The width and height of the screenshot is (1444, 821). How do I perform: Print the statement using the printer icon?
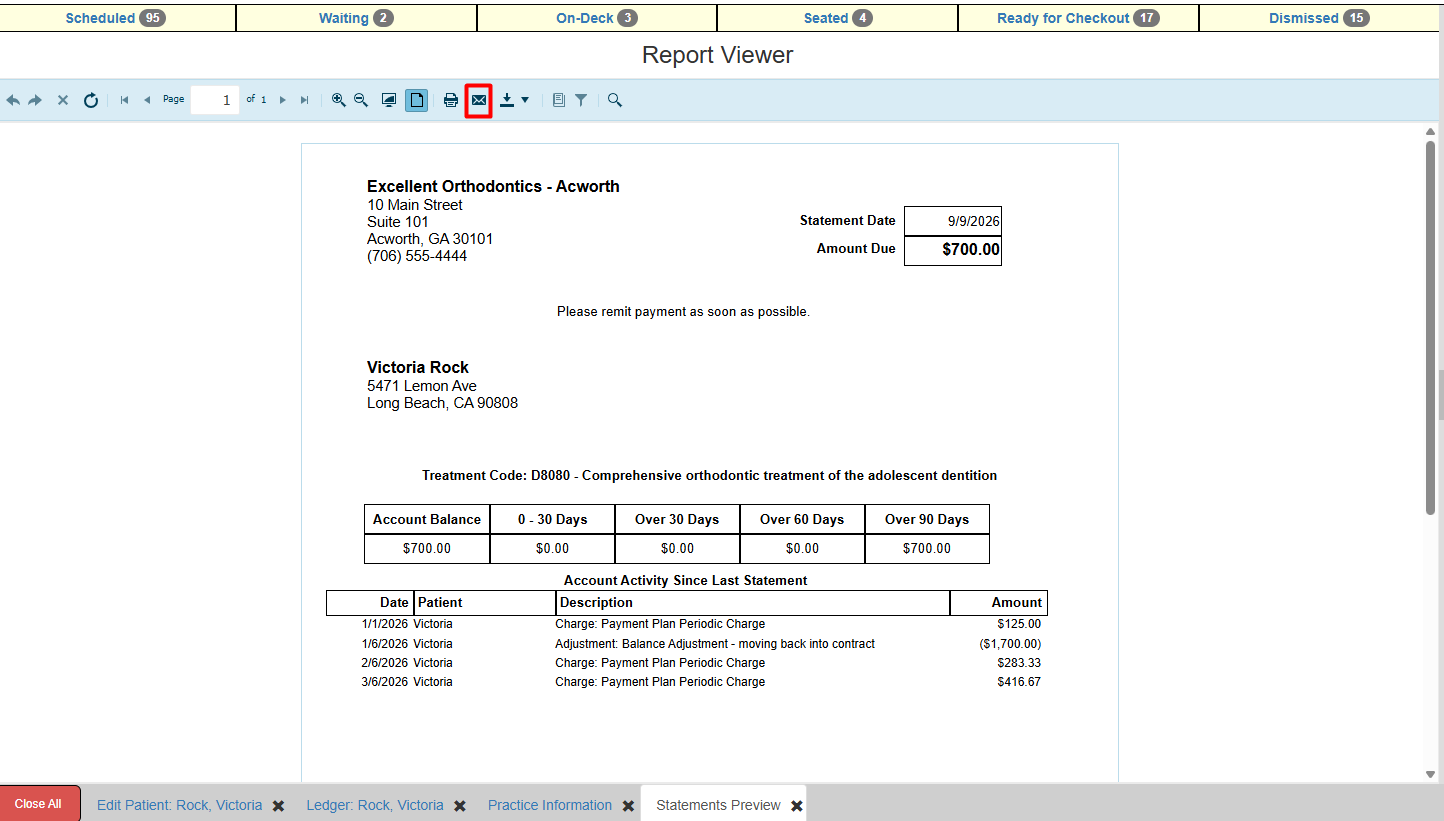coord(451,100)
